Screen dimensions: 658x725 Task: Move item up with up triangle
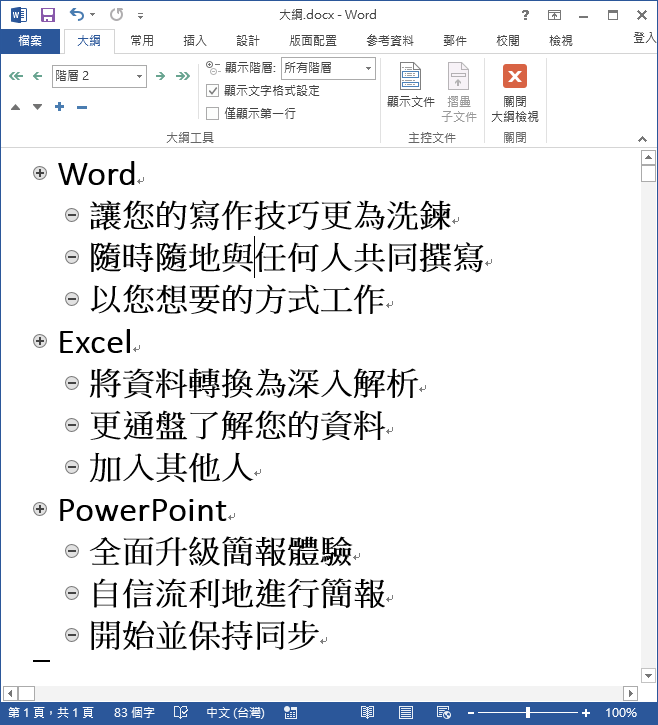click(15, 107)
